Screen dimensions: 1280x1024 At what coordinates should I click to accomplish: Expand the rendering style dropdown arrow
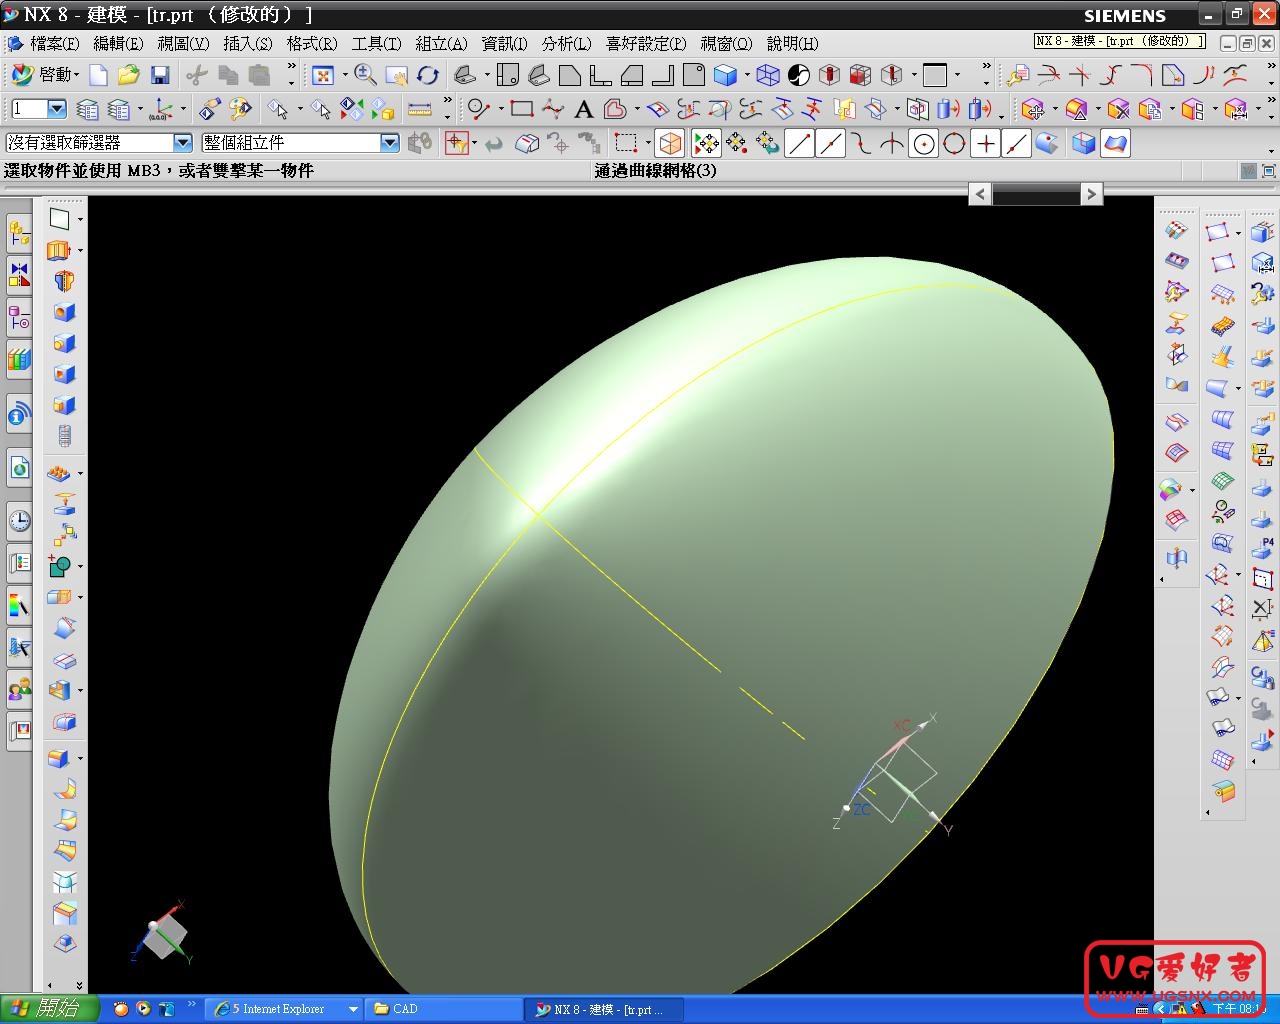[746, 75]
